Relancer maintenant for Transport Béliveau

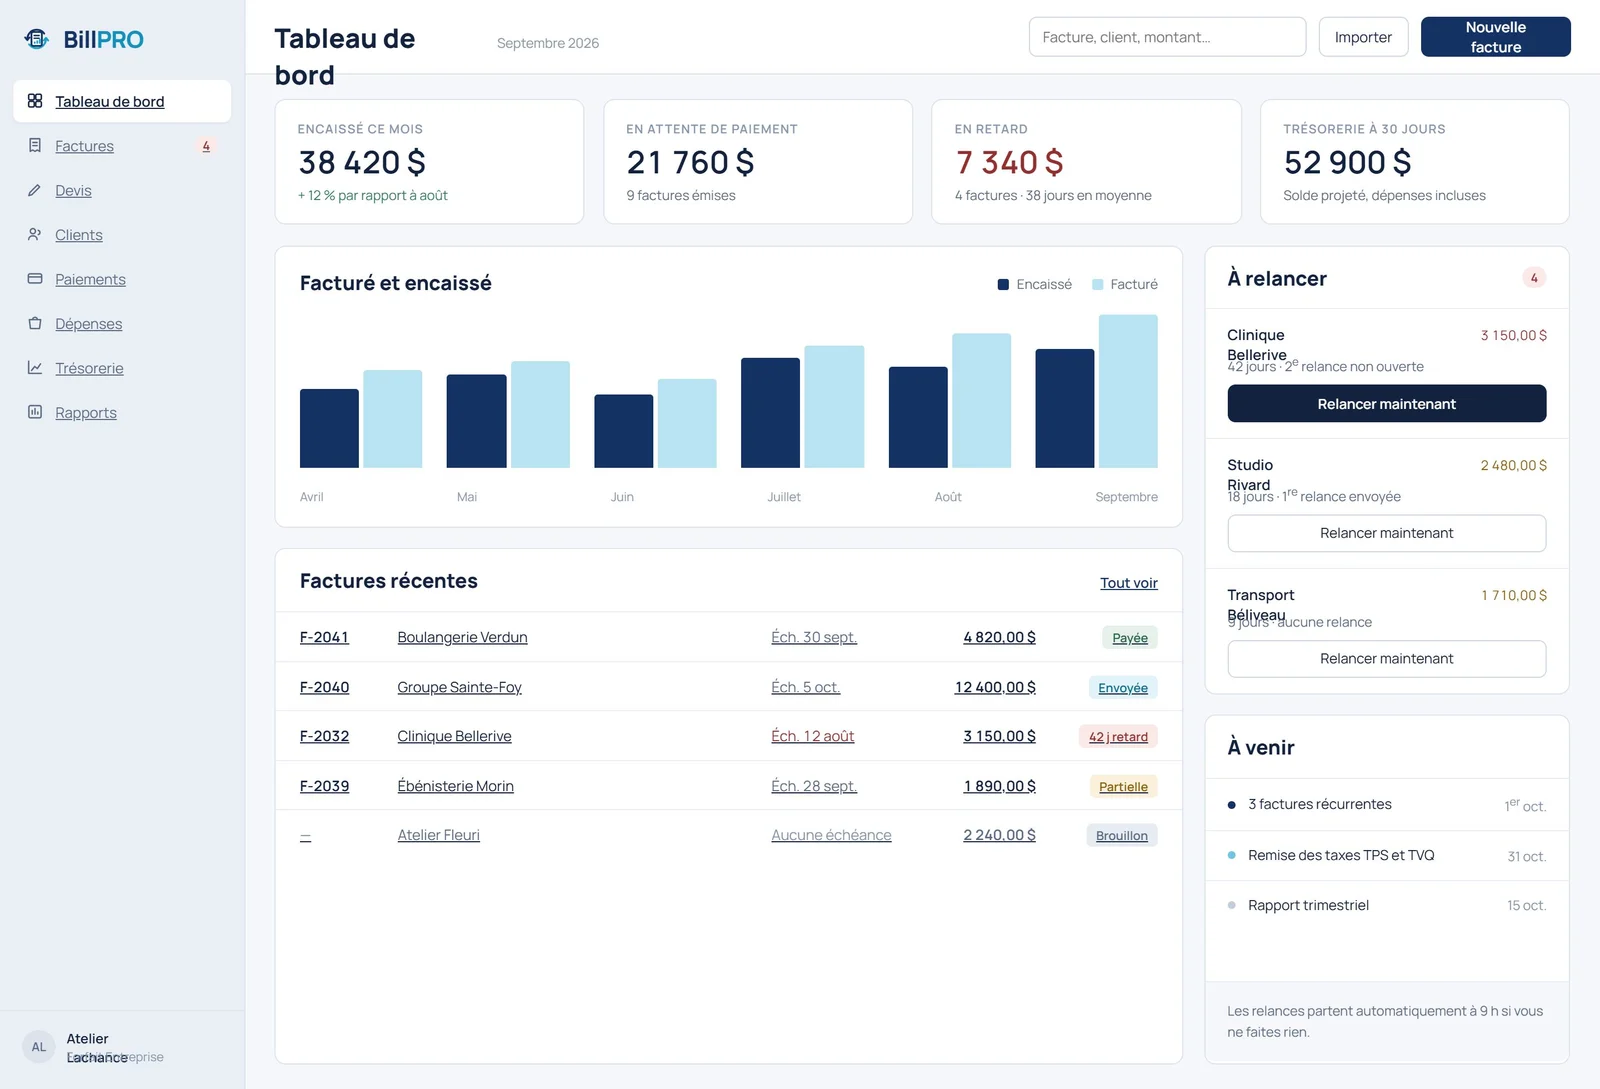pyautogui.click(x=1386, y=659)
